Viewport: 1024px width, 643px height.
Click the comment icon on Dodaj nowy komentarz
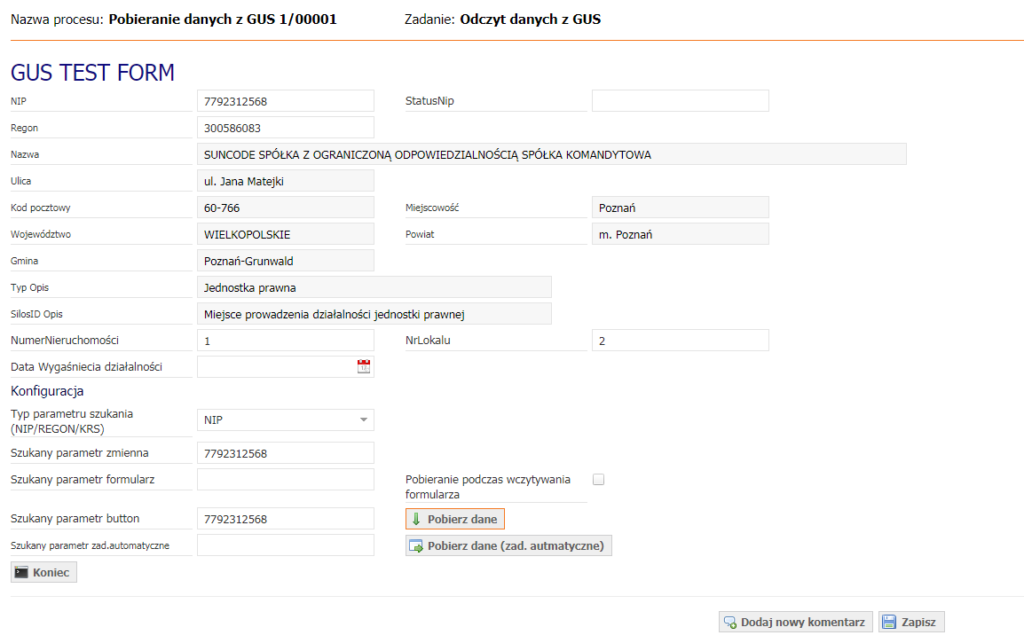point(730,622)
